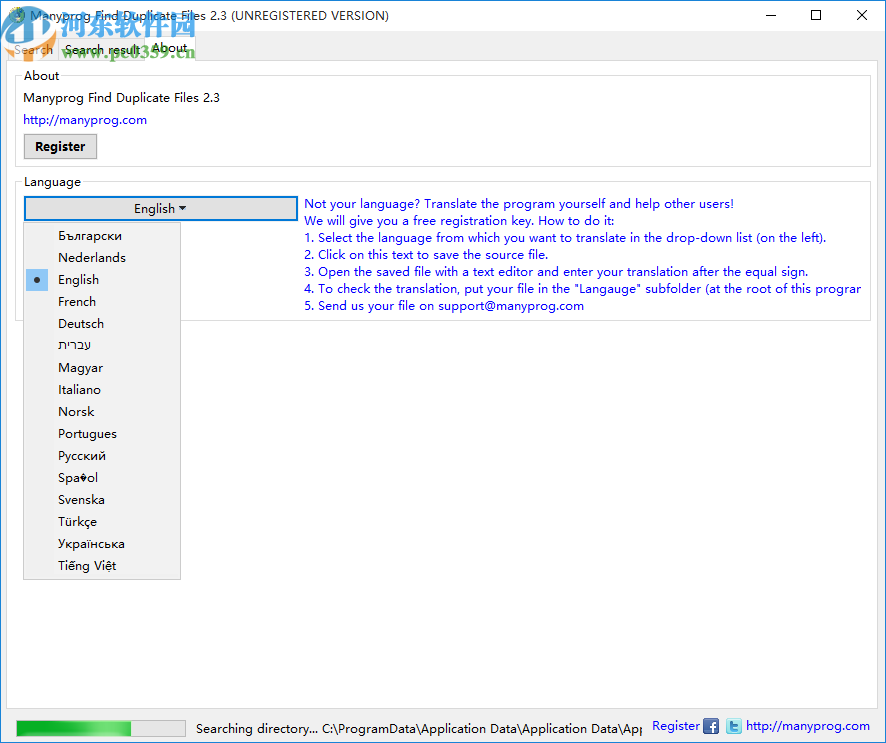The width and height of the screenshot is (886, 743).
Task: Open the Twitter icon in status bar
Action: click(x=733, y=726)
